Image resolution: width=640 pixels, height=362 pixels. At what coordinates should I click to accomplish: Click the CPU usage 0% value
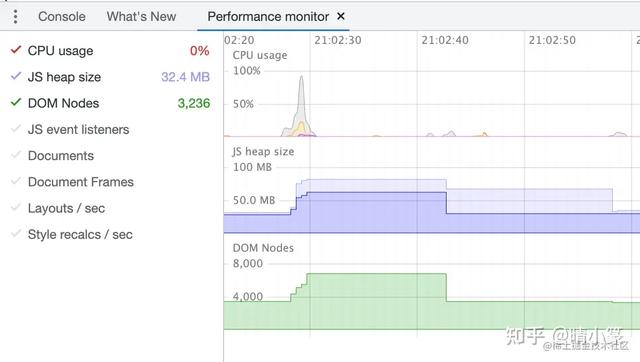tap(200, 51)
